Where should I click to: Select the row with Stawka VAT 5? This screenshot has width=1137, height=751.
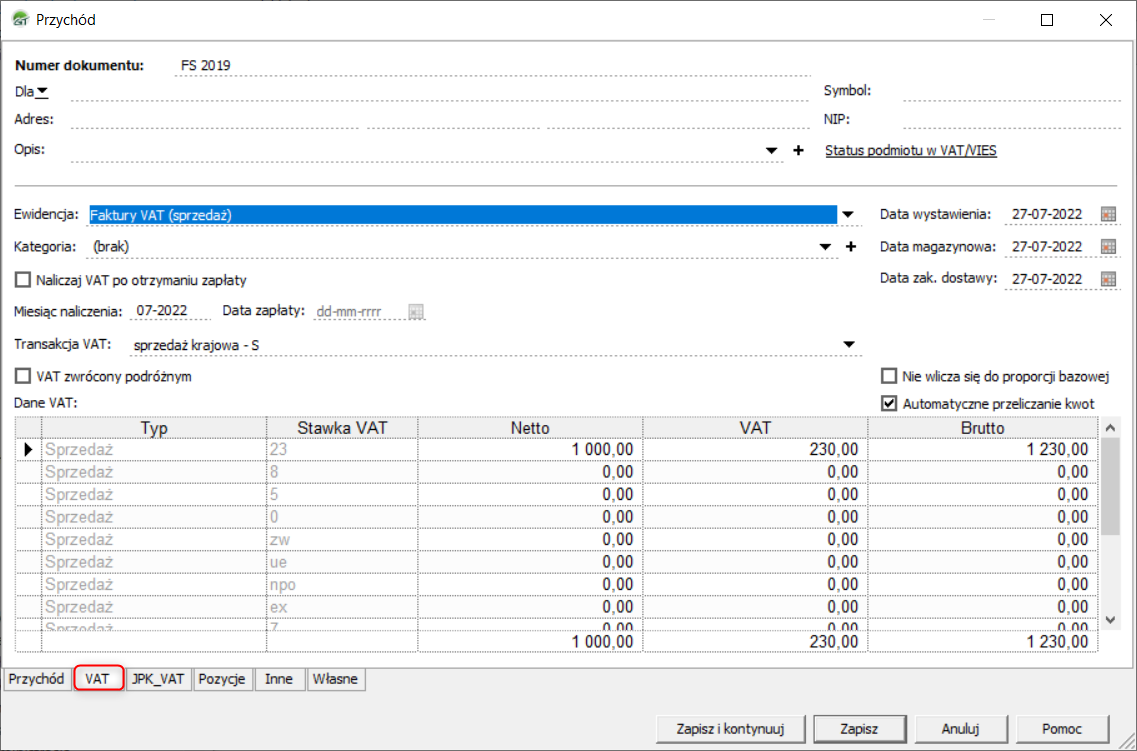tap(557, 494)
